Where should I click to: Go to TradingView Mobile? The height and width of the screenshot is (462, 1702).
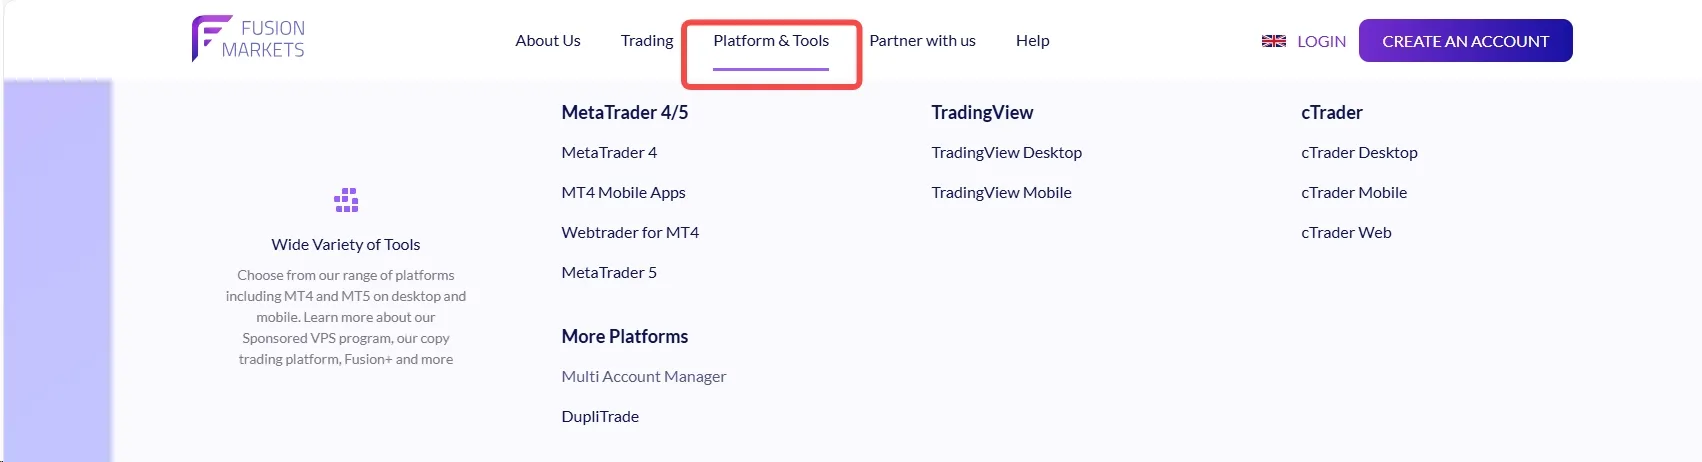pos(1001,193)
